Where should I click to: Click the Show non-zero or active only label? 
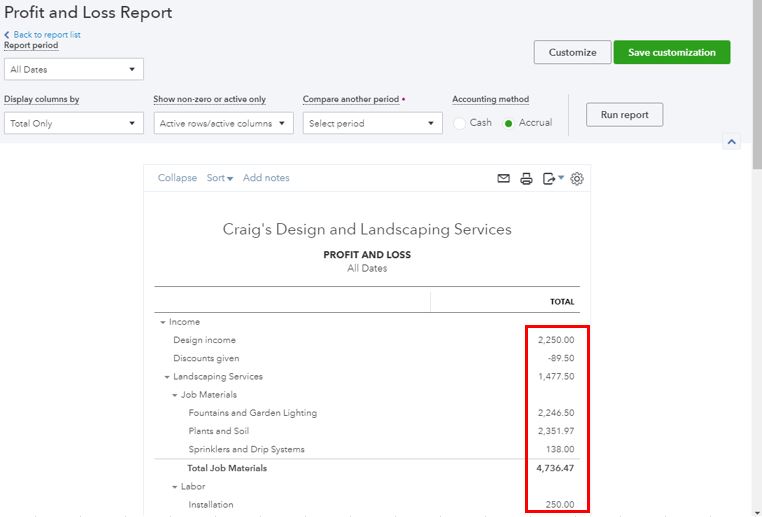click(209, 99)
